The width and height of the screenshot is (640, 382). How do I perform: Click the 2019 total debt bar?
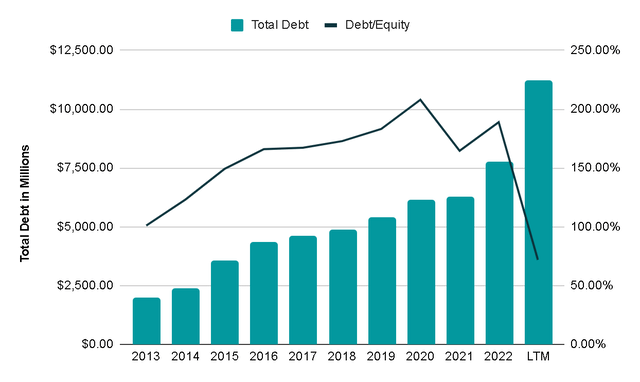tap(382, 281)
